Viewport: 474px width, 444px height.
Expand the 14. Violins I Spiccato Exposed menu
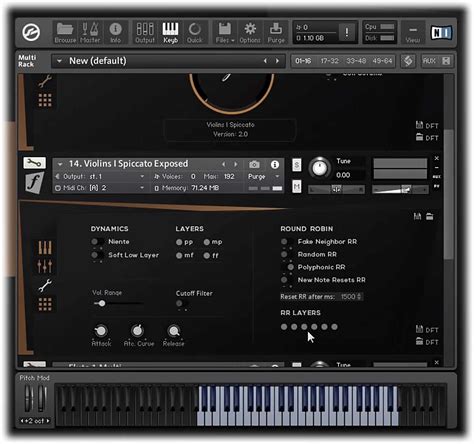[60, 164]
